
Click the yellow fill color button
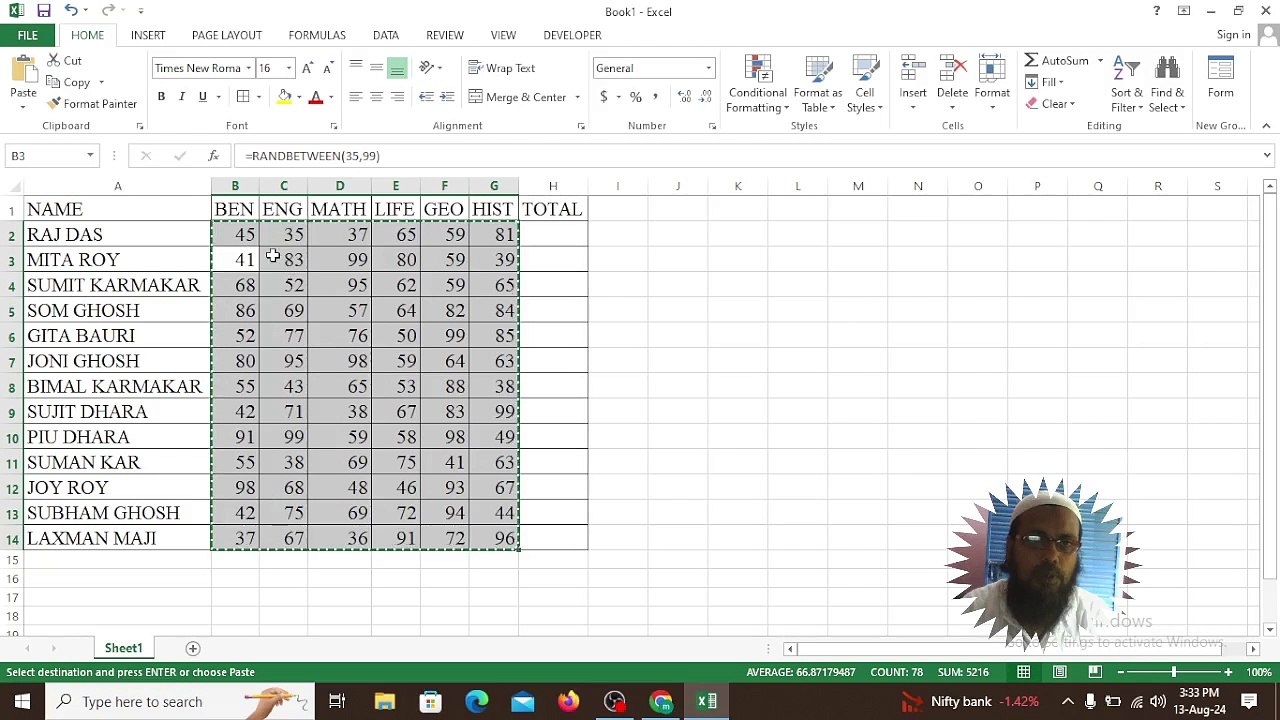[x=285, y=97]
